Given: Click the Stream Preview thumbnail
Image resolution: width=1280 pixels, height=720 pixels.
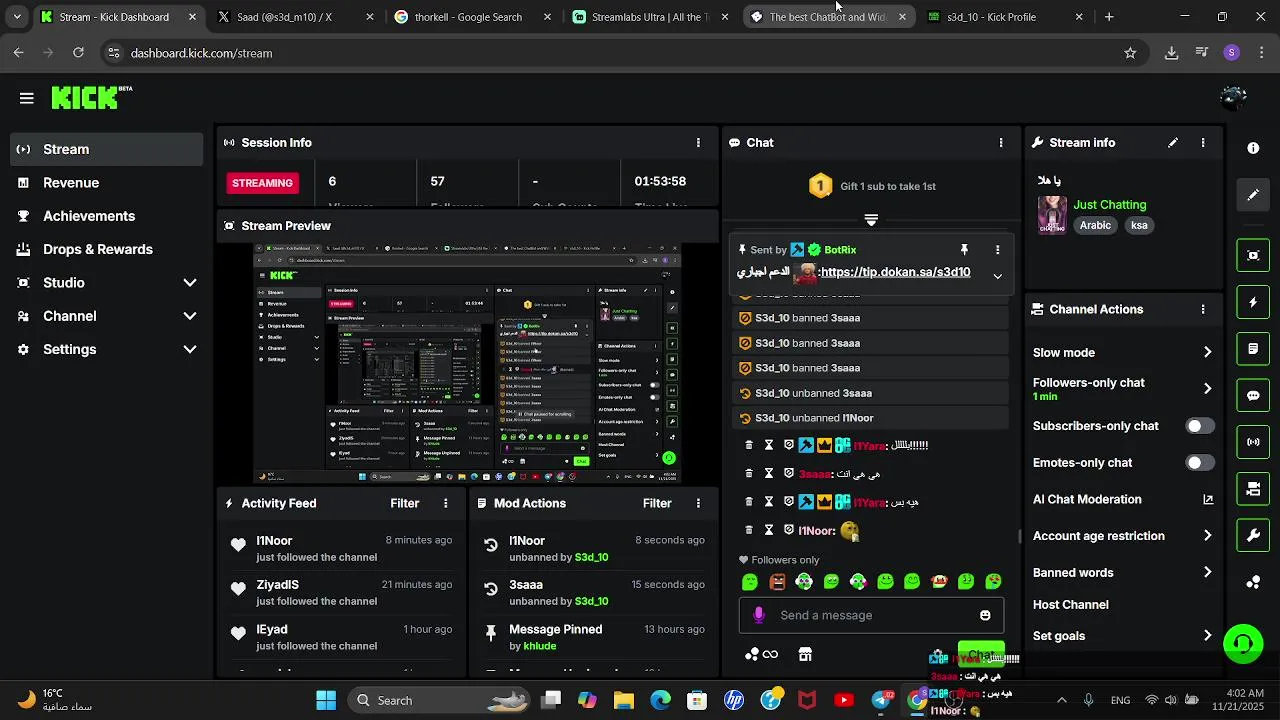Looking at the screenshot, I should [x=467, y=364].
